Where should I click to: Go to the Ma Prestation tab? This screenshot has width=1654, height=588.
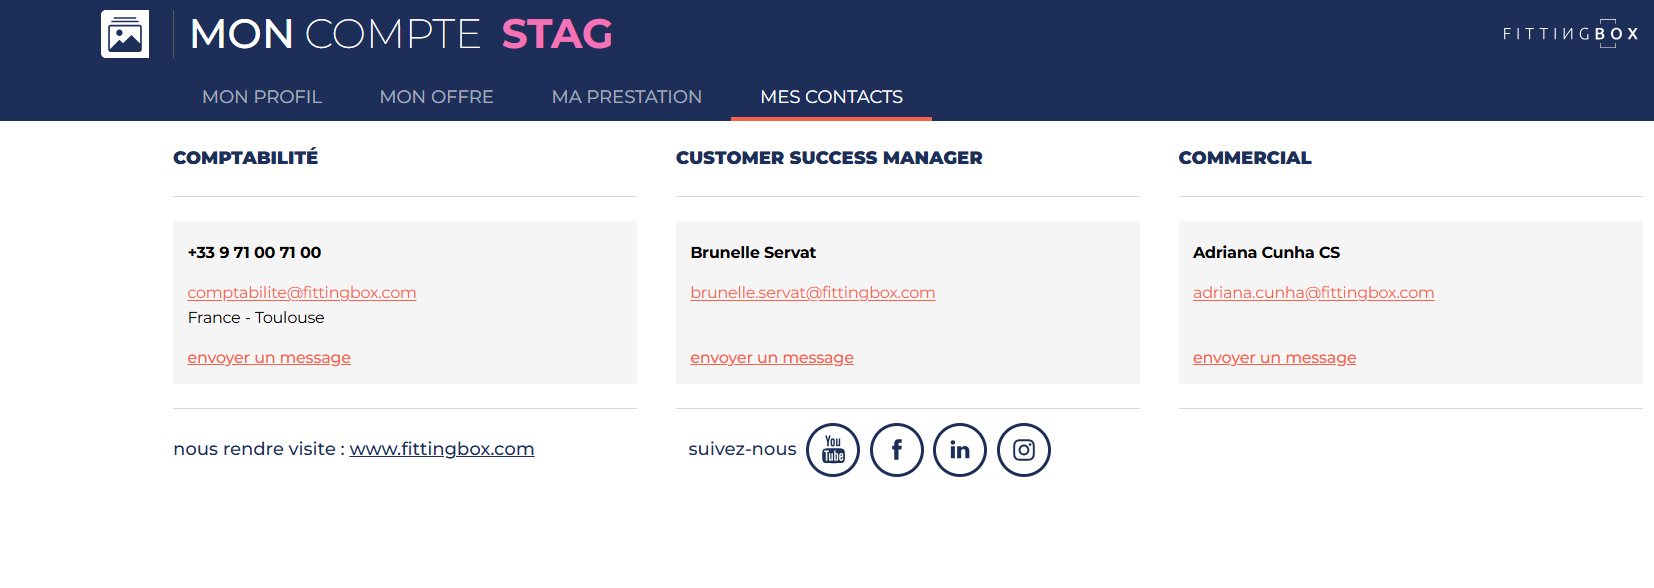[x=627, y=97]
